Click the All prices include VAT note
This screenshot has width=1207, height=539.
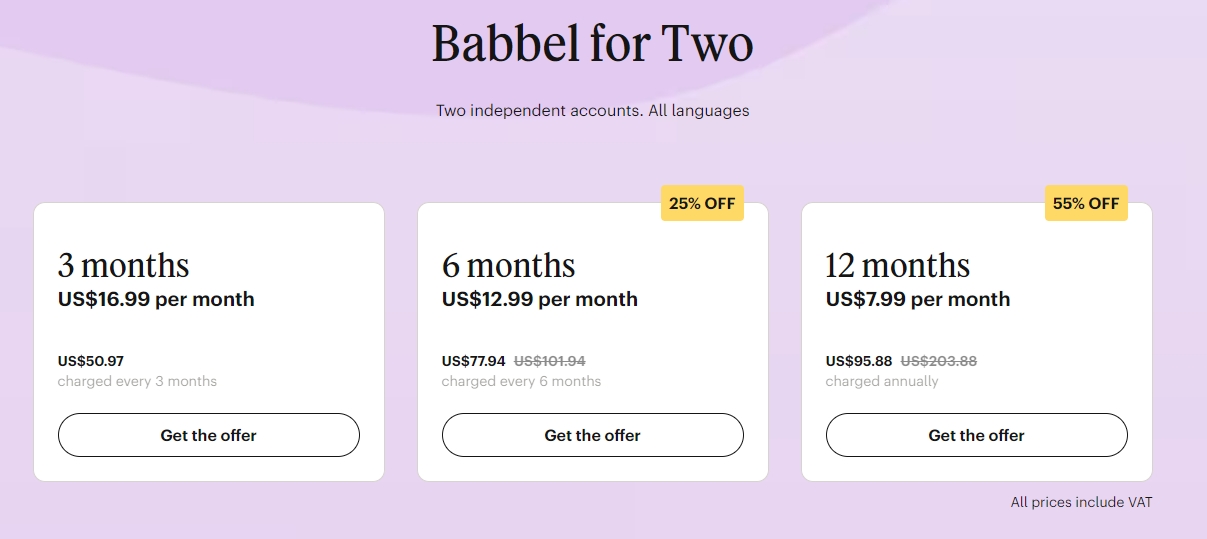1081,502
